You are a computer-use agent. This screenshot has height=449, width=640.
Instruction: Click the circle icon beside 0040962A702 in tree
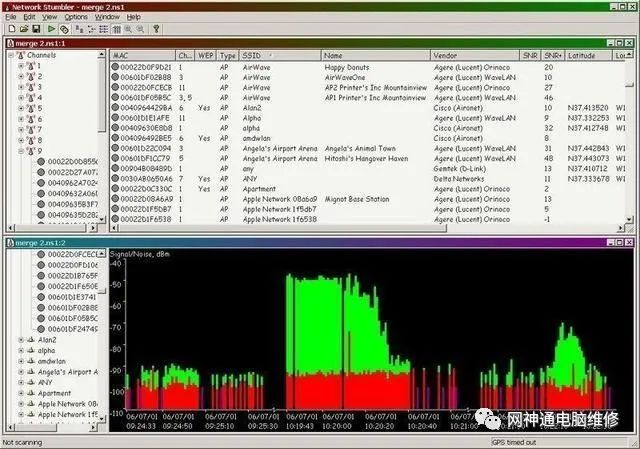pos(41,183)
